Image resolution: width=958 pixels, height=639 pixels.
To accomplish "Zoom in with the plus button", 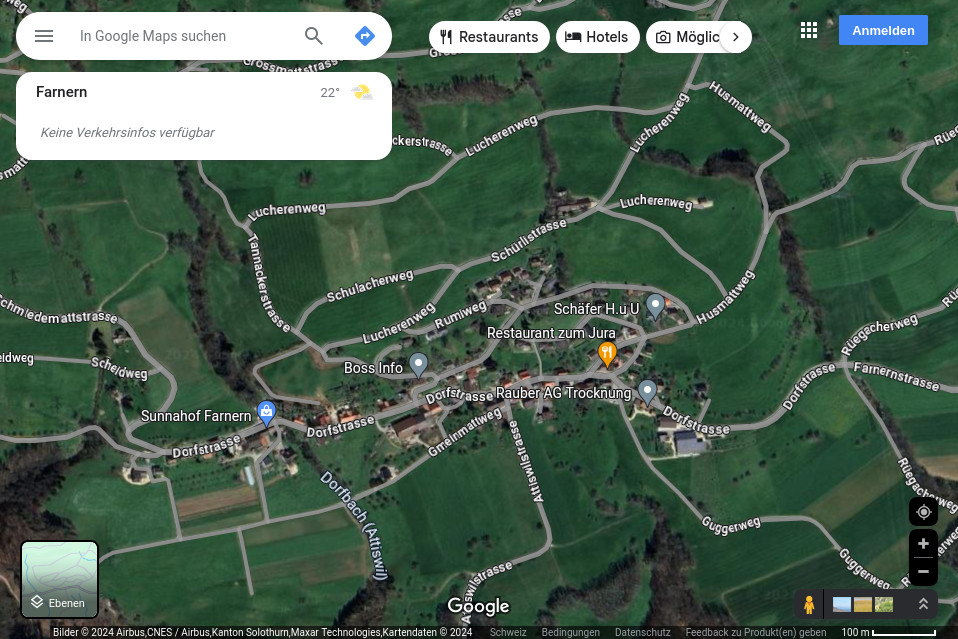I will point(923,544).
